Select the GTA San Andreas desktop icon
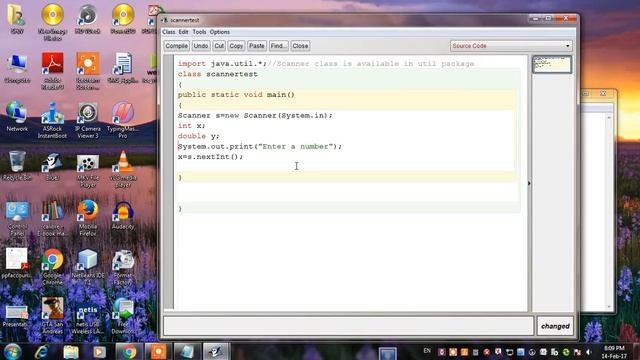Image resolution: width=640 pixels, height=360 pixels. 52,316
